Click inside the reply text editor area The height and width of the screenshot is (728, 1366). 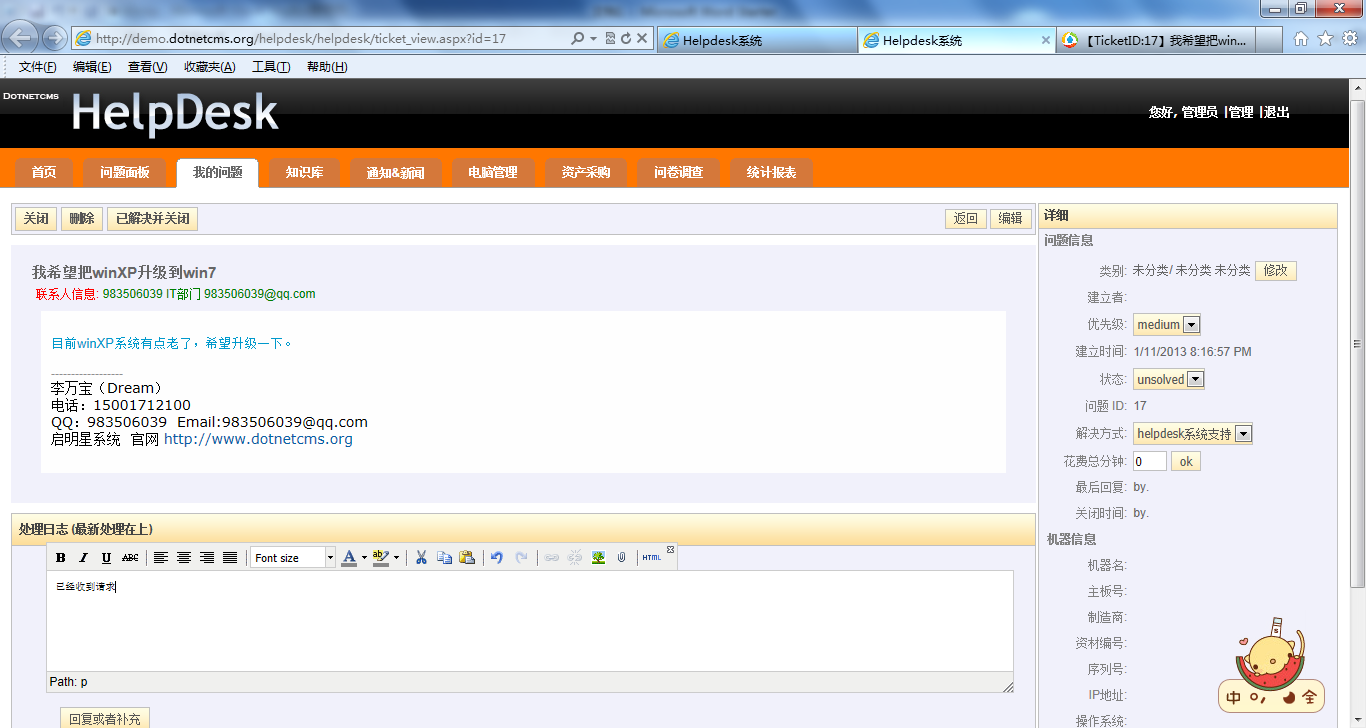(530, 620)
